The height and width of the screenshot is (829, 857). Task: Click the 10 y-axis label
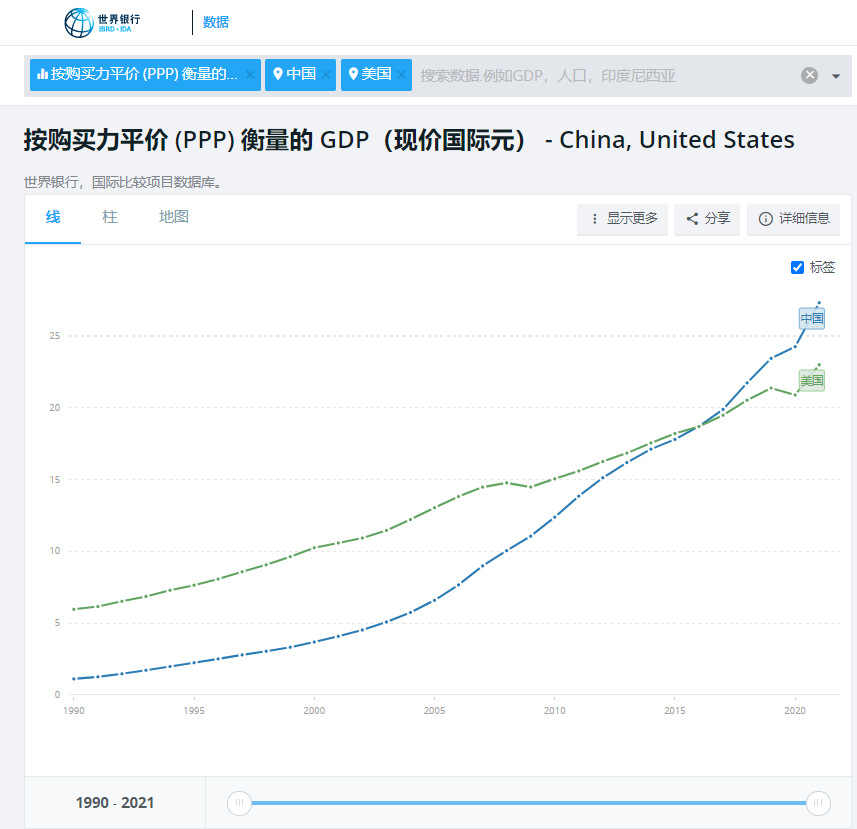point(55,551)
